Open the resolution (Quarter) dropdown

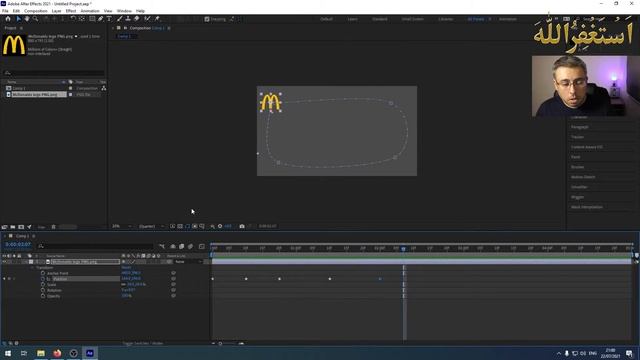[151, 226]
